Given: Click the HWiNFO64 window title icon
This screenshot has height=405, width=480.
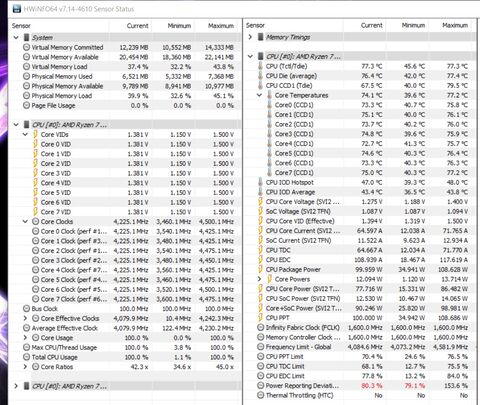Looking at the screenshot, I should (x=16, y=9).
